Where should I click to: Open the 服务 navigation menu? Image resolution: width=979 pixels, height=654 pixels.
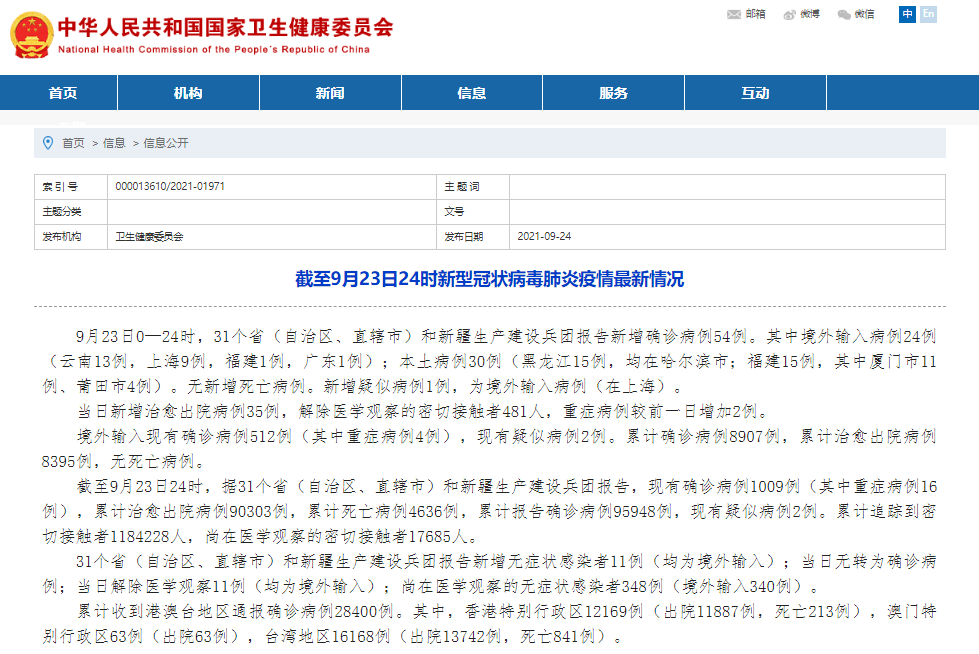(613, 92)
